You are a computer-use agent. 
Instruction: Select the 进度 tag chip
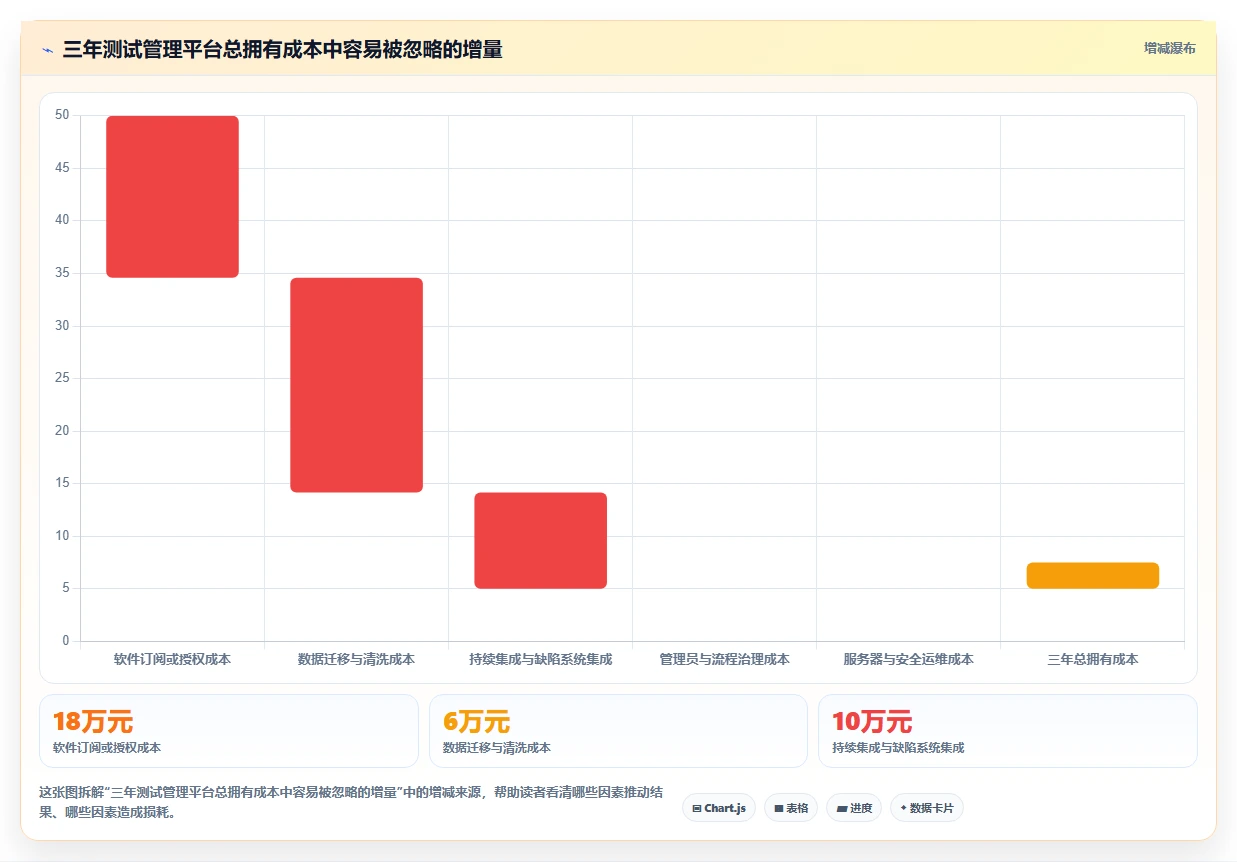point(854,808)
